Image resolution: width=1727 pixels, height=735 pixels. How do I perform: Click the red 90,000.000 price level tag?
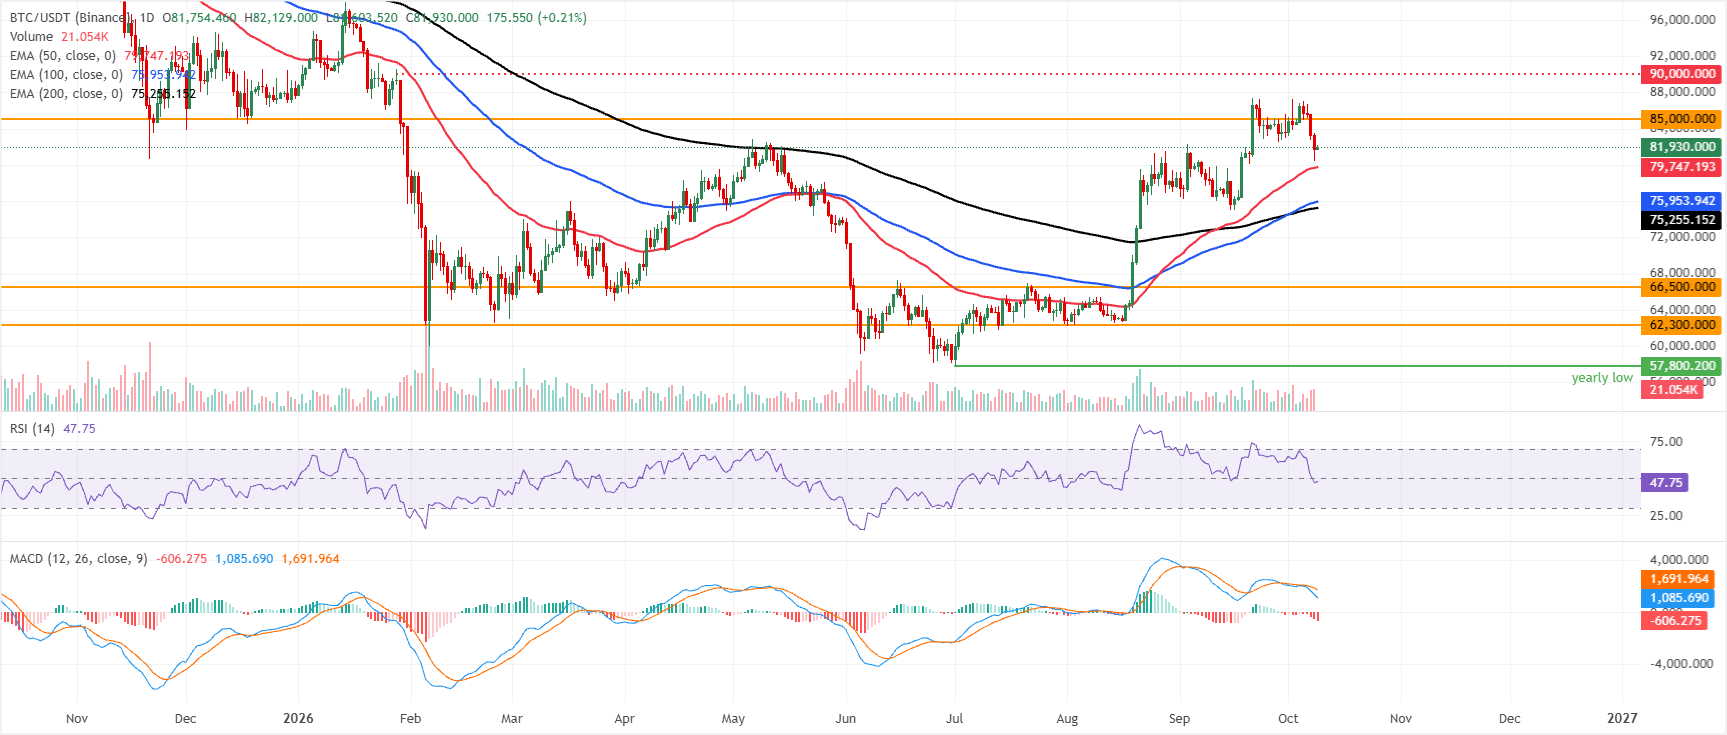click(x=1682, y=74)
